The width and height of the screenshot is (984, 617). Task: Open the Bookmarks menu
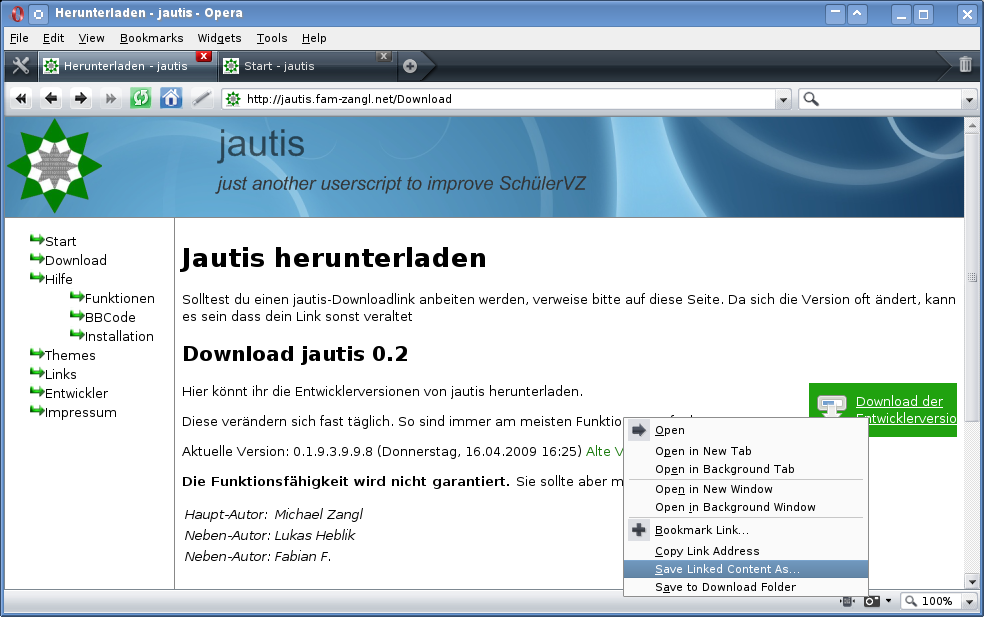(151, 38)
